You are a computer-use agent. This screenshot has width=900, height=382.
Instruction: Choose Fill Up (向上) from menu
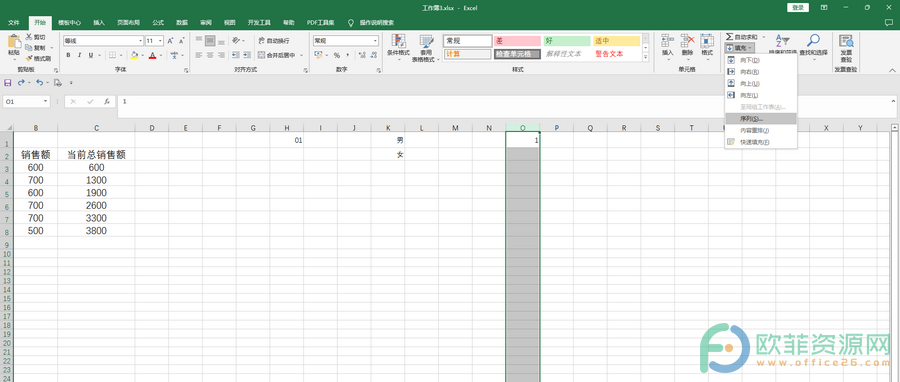tap(761, 83)
